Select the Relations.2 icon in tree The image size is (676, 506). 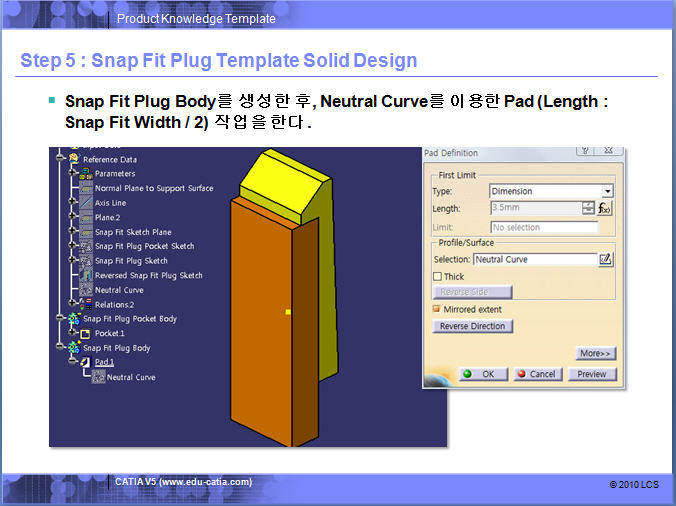[x=86, y=304]
